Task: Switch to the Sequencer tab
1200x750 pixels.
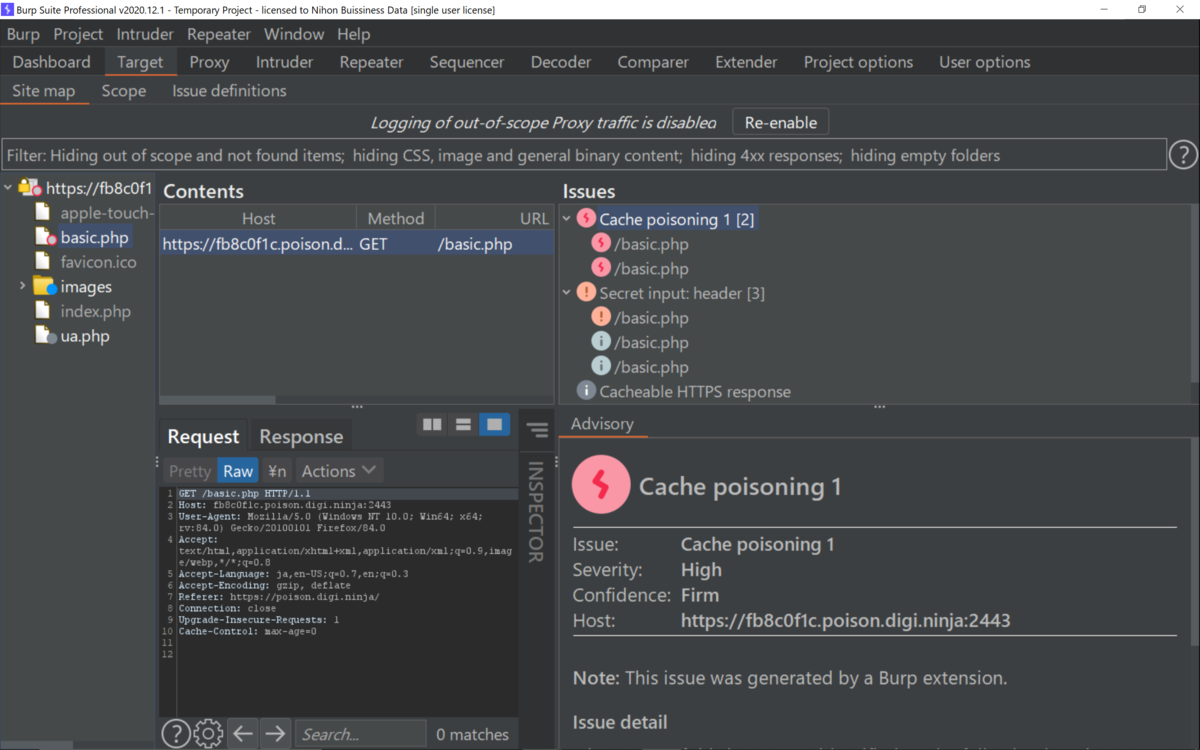Action: pos(467,62)
